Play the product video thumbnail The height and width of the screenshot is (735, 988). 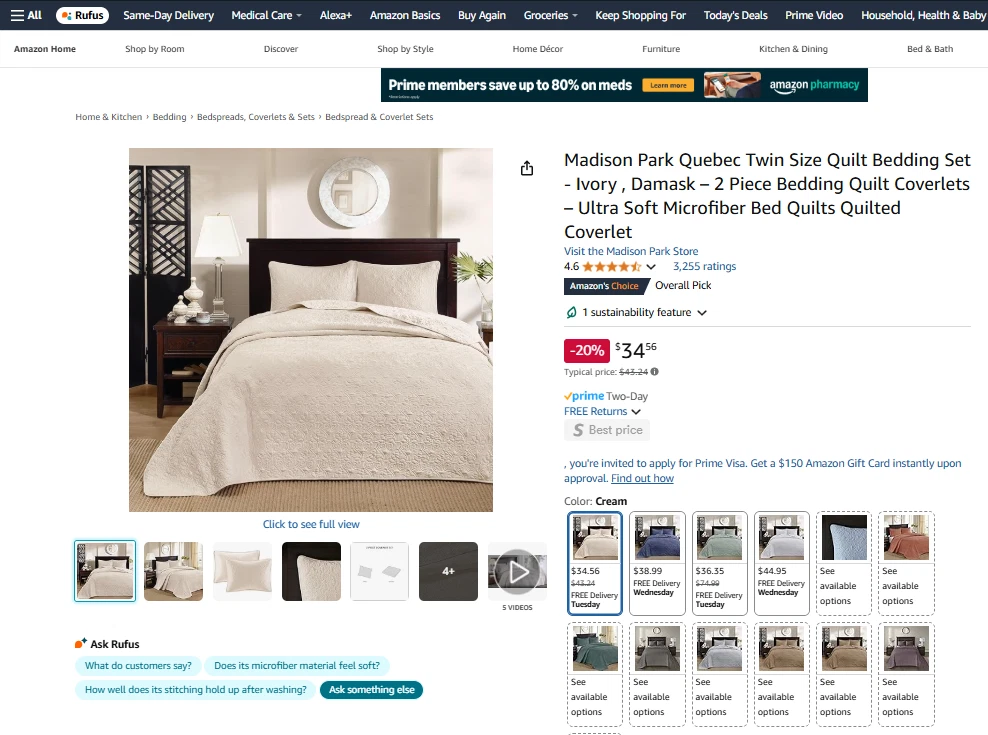(x=517, y=572)
